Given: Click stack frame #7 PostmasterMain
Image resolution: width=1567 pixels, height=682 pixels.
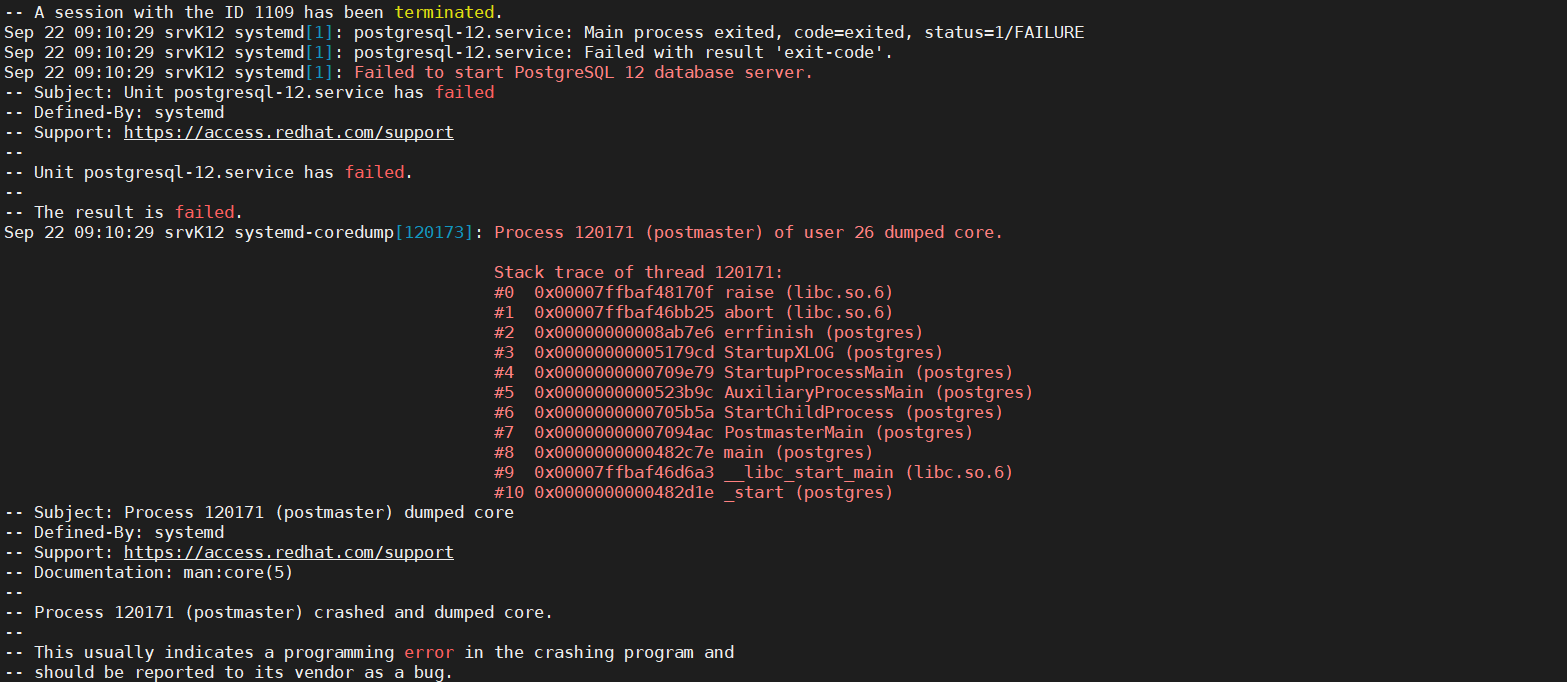Looking at the screenshot, I should coord(733,432).
